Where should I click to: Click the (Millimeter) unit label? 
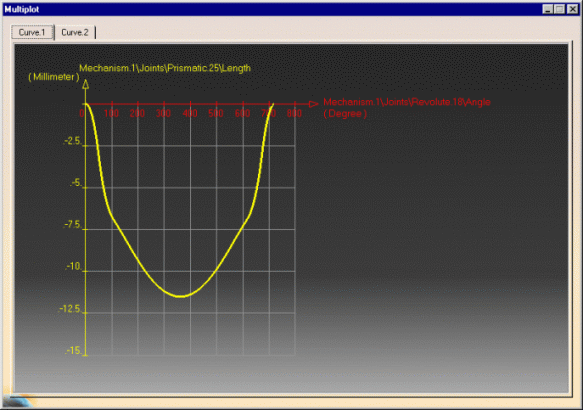54,77
